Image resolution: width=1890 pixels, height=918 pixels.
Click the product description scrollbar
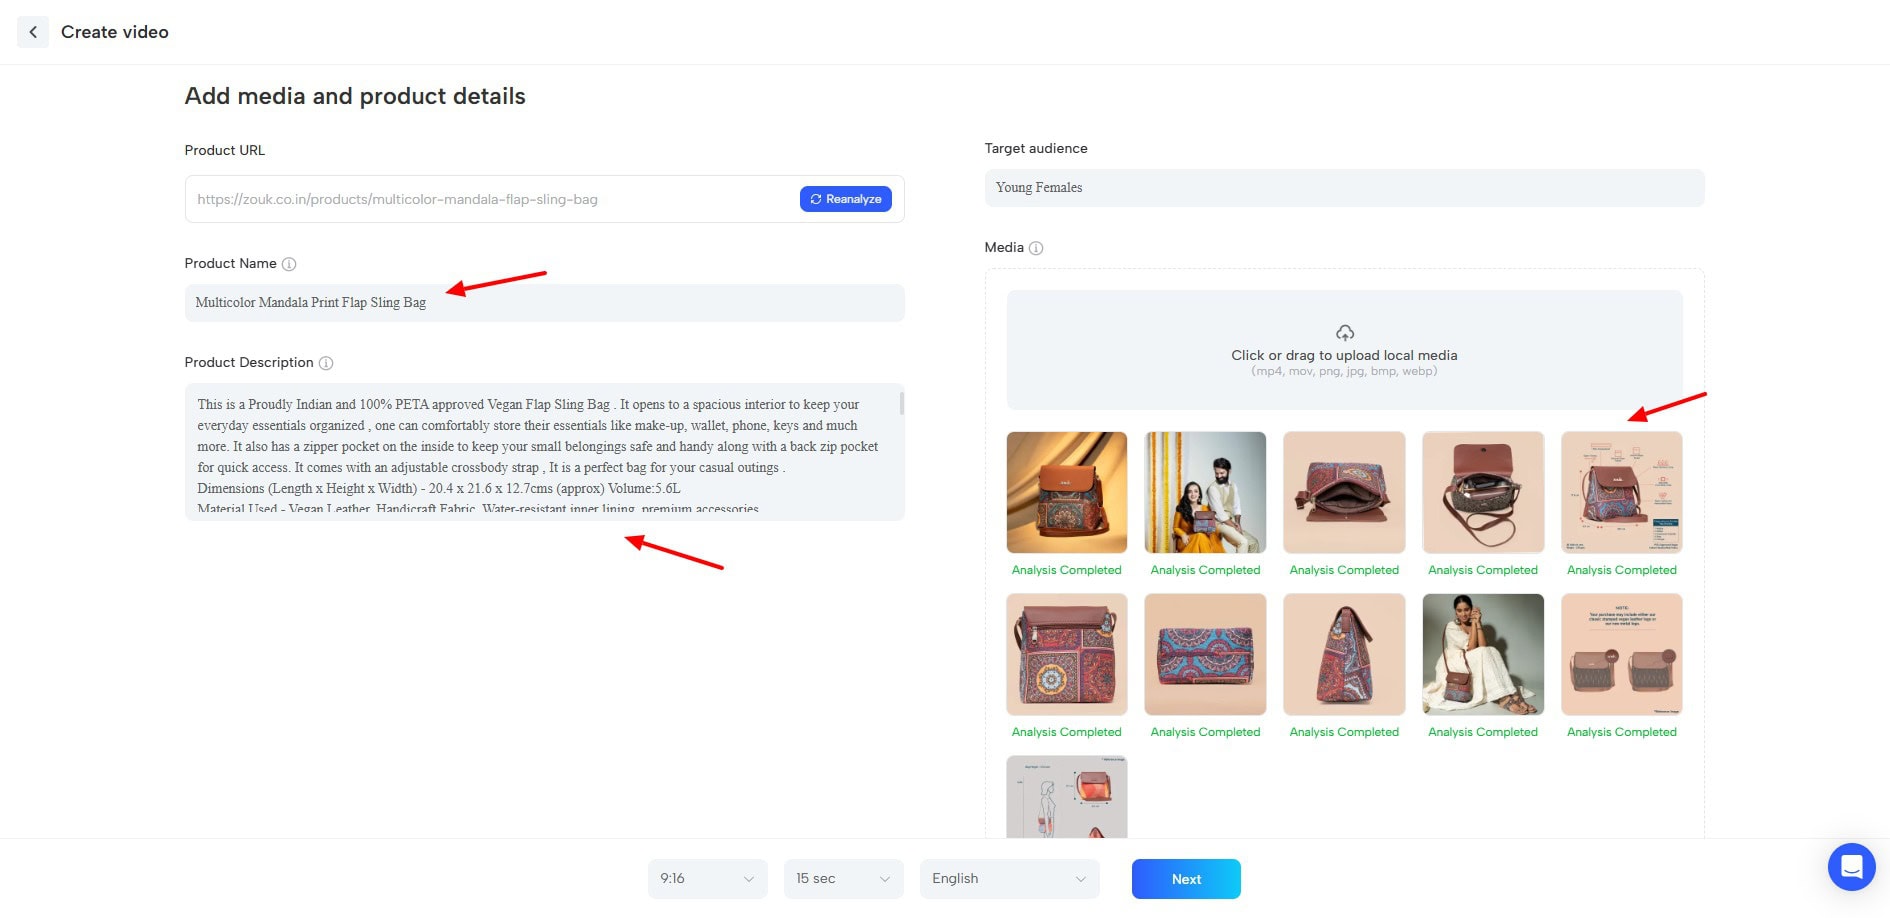(901, 404)
